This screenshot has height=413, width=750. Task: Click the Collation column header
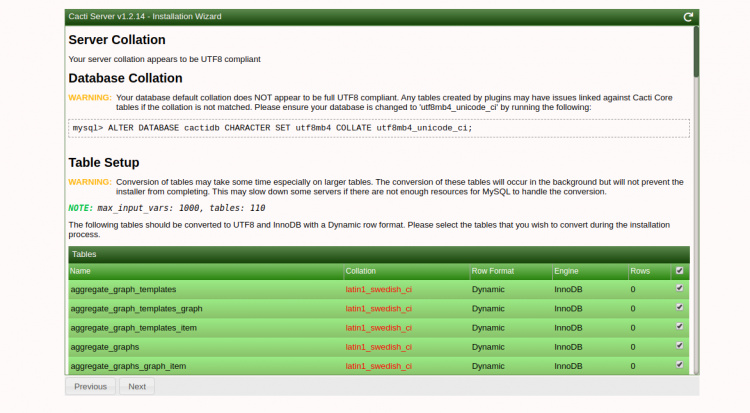tap(361, 271)
